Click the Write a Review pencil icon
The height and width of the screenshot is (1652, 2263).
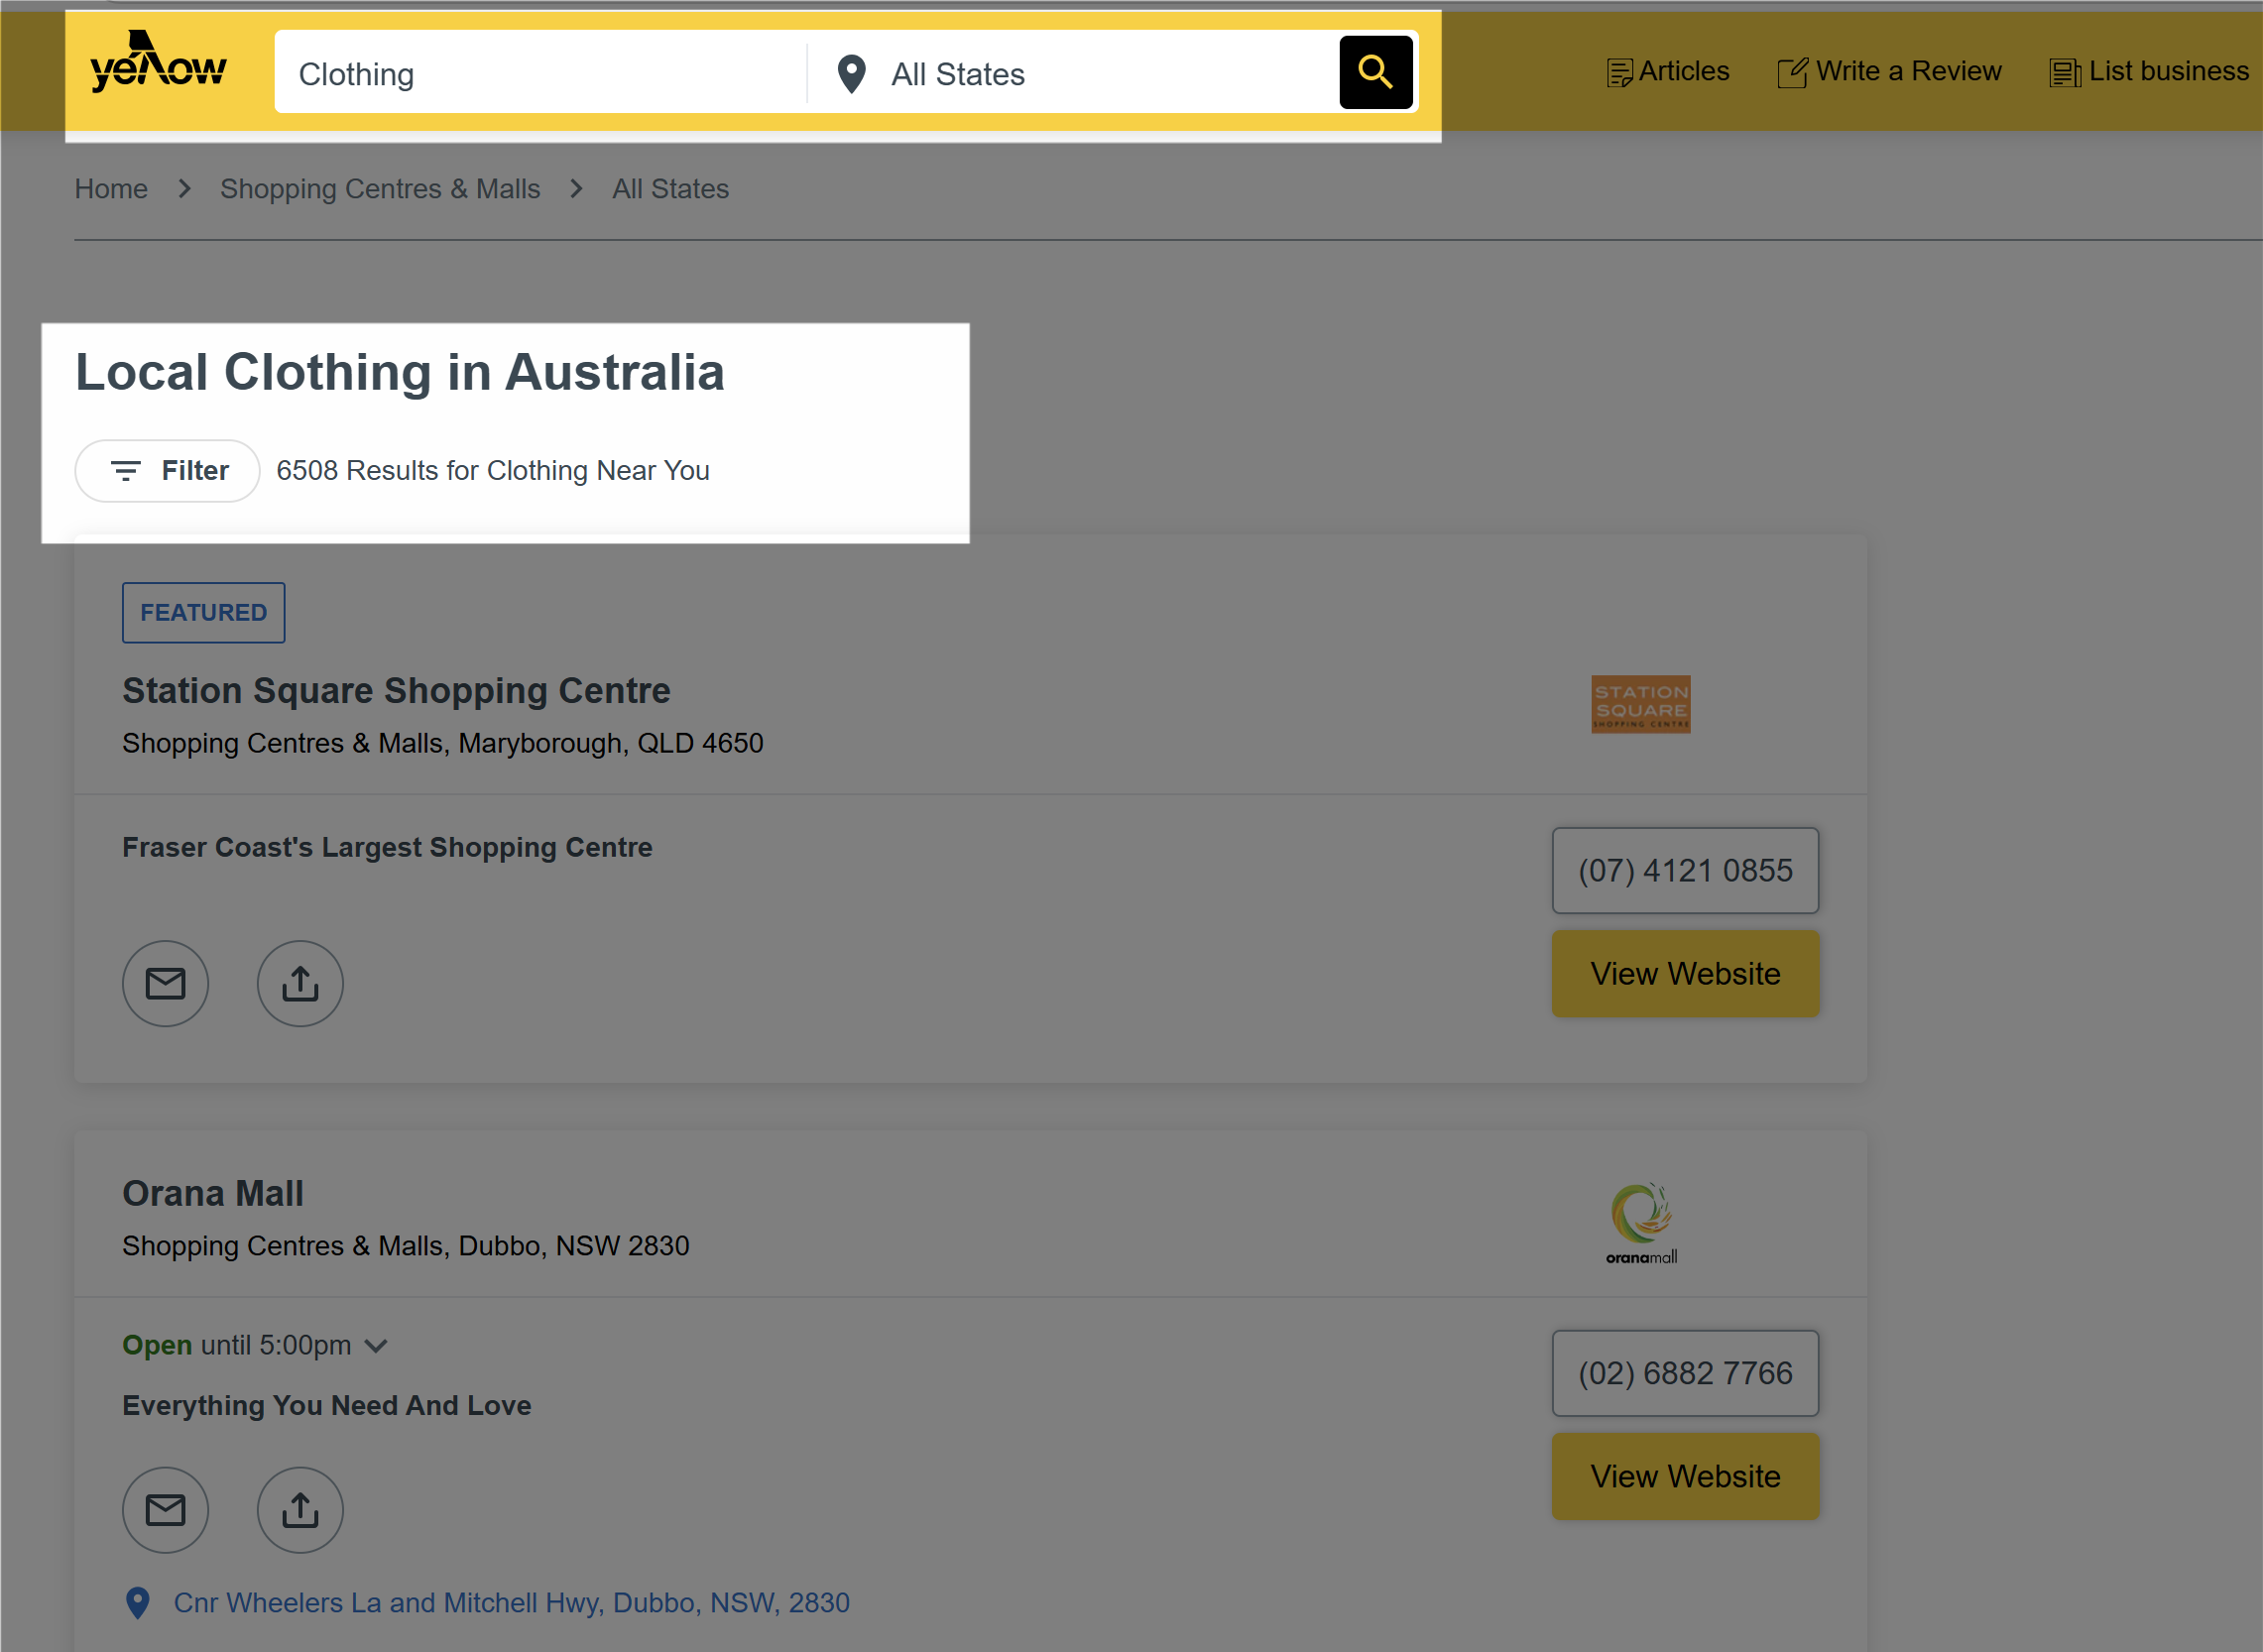[x=1792, y=72]
